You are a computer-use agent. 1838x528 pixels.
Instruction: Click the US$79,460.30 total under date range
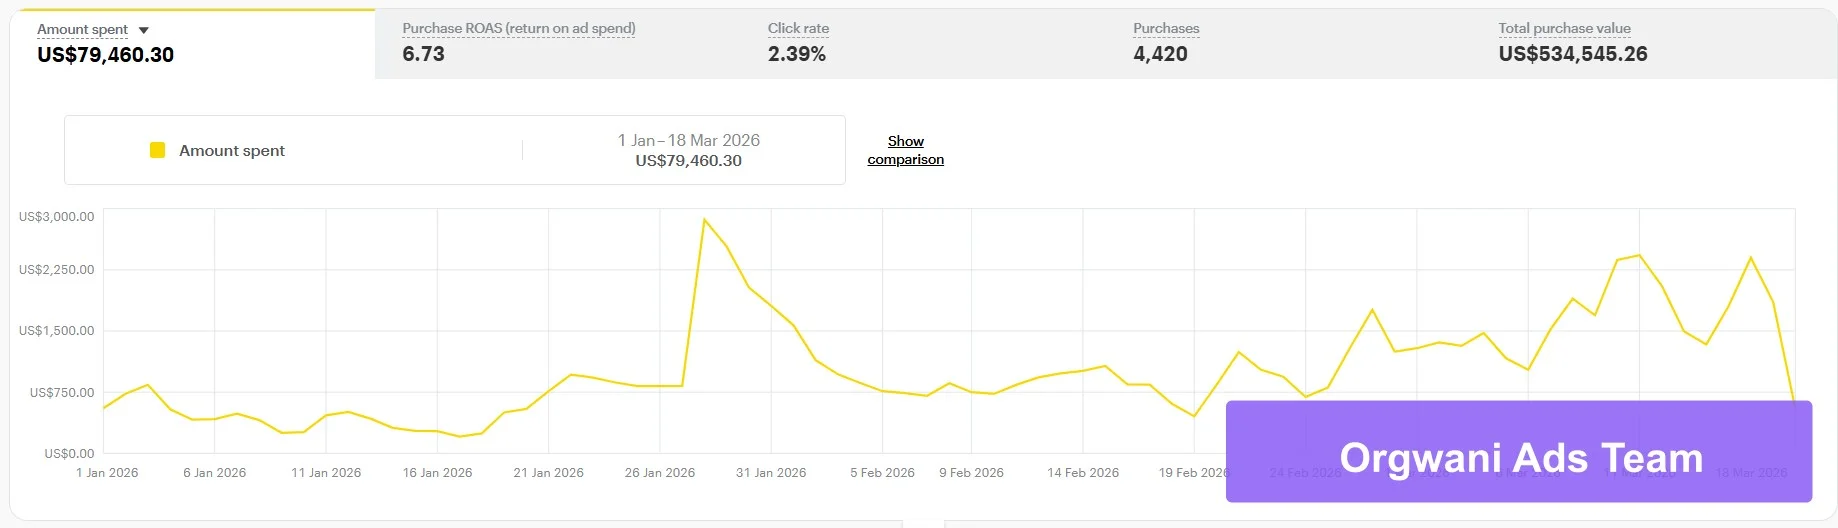(688, 161)
